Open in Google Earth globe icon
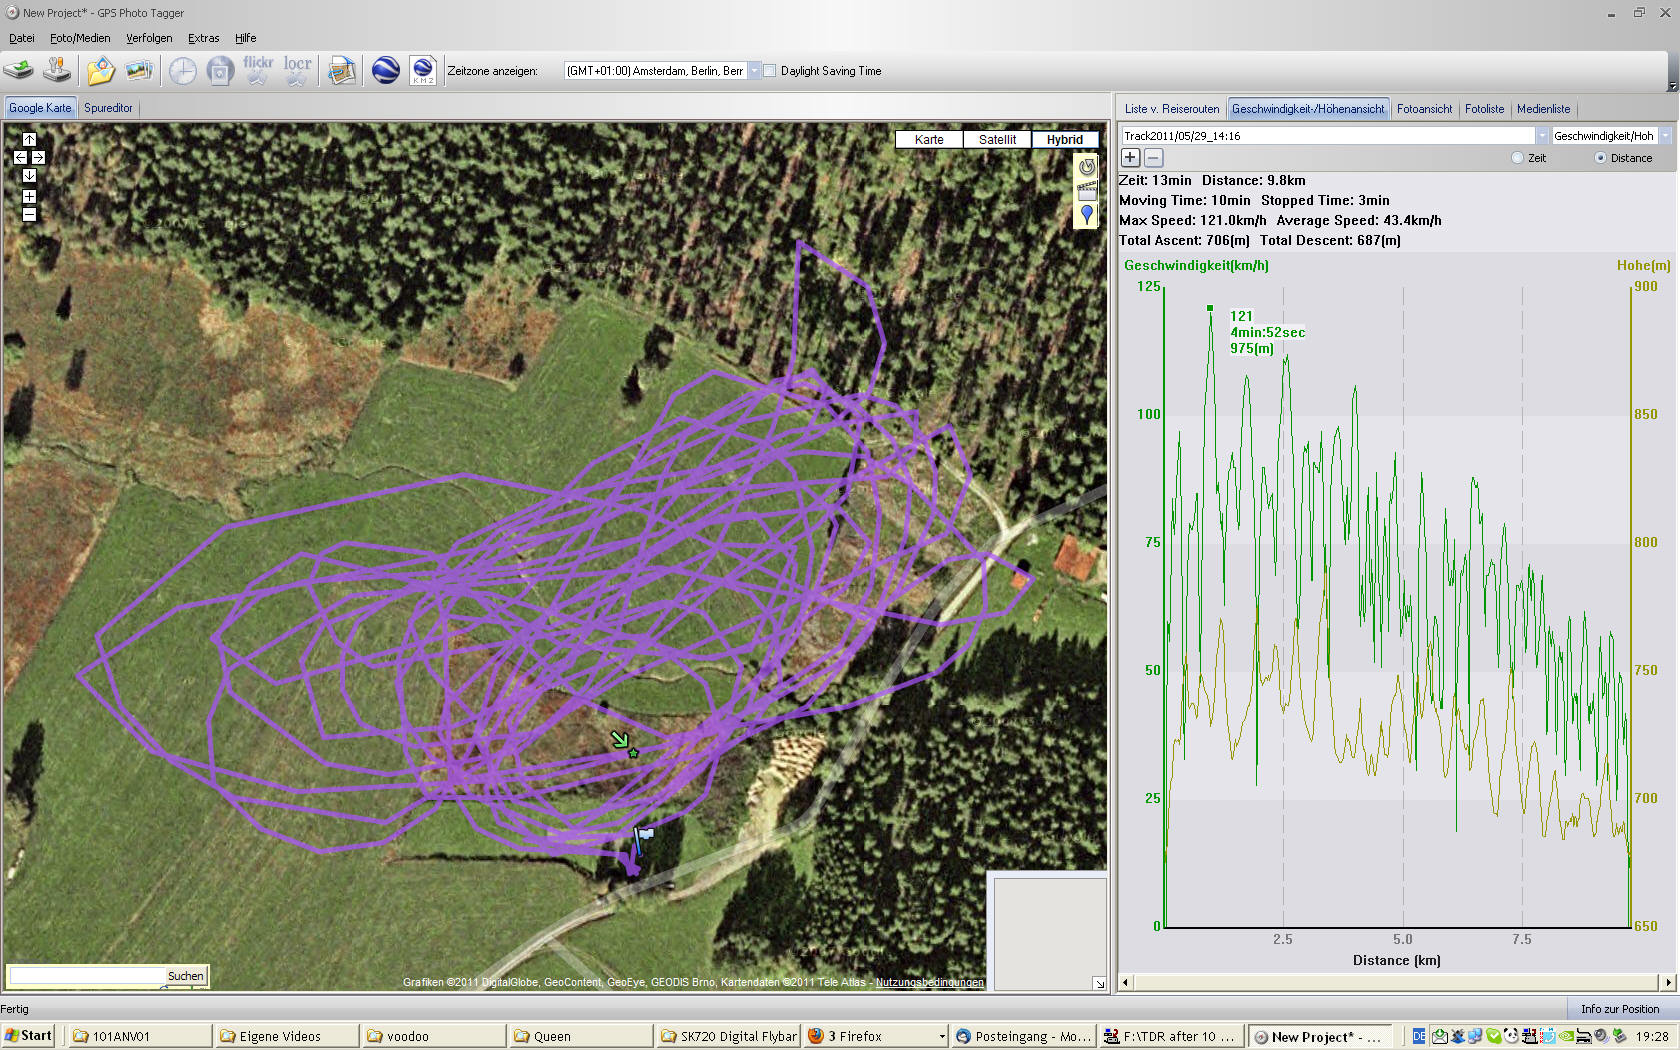Screen dimensions: 1680x1050 pos(386,70)
